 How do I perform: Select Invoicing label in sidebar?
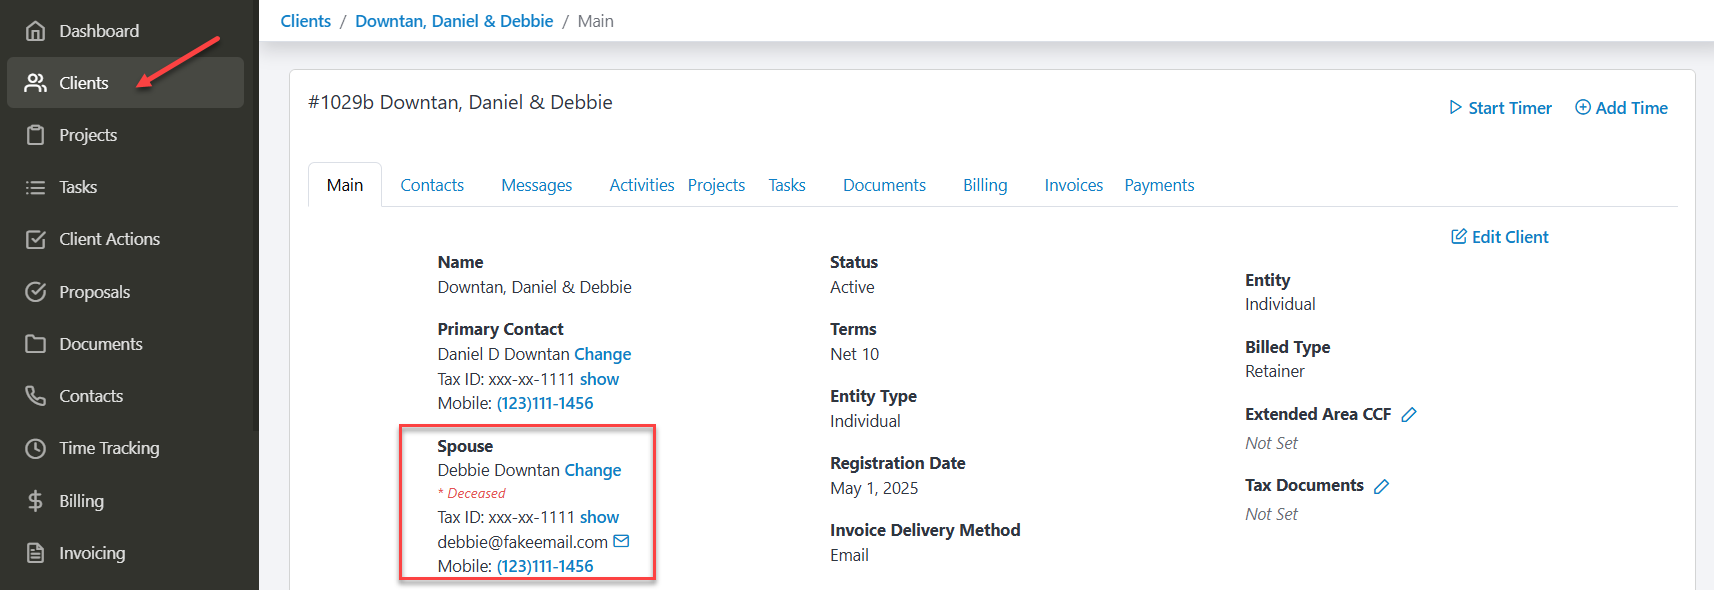[92, 553]
